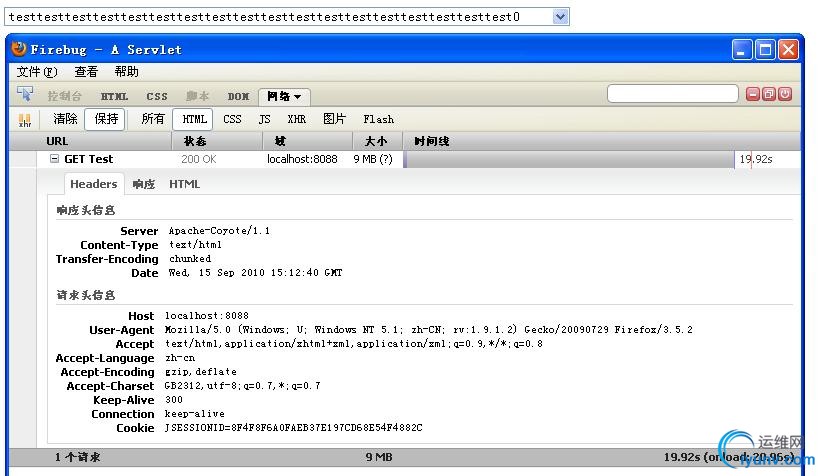This screenshot has width=821, height=476.
Task: Click the Accept header value
Action: pos(354,344)
